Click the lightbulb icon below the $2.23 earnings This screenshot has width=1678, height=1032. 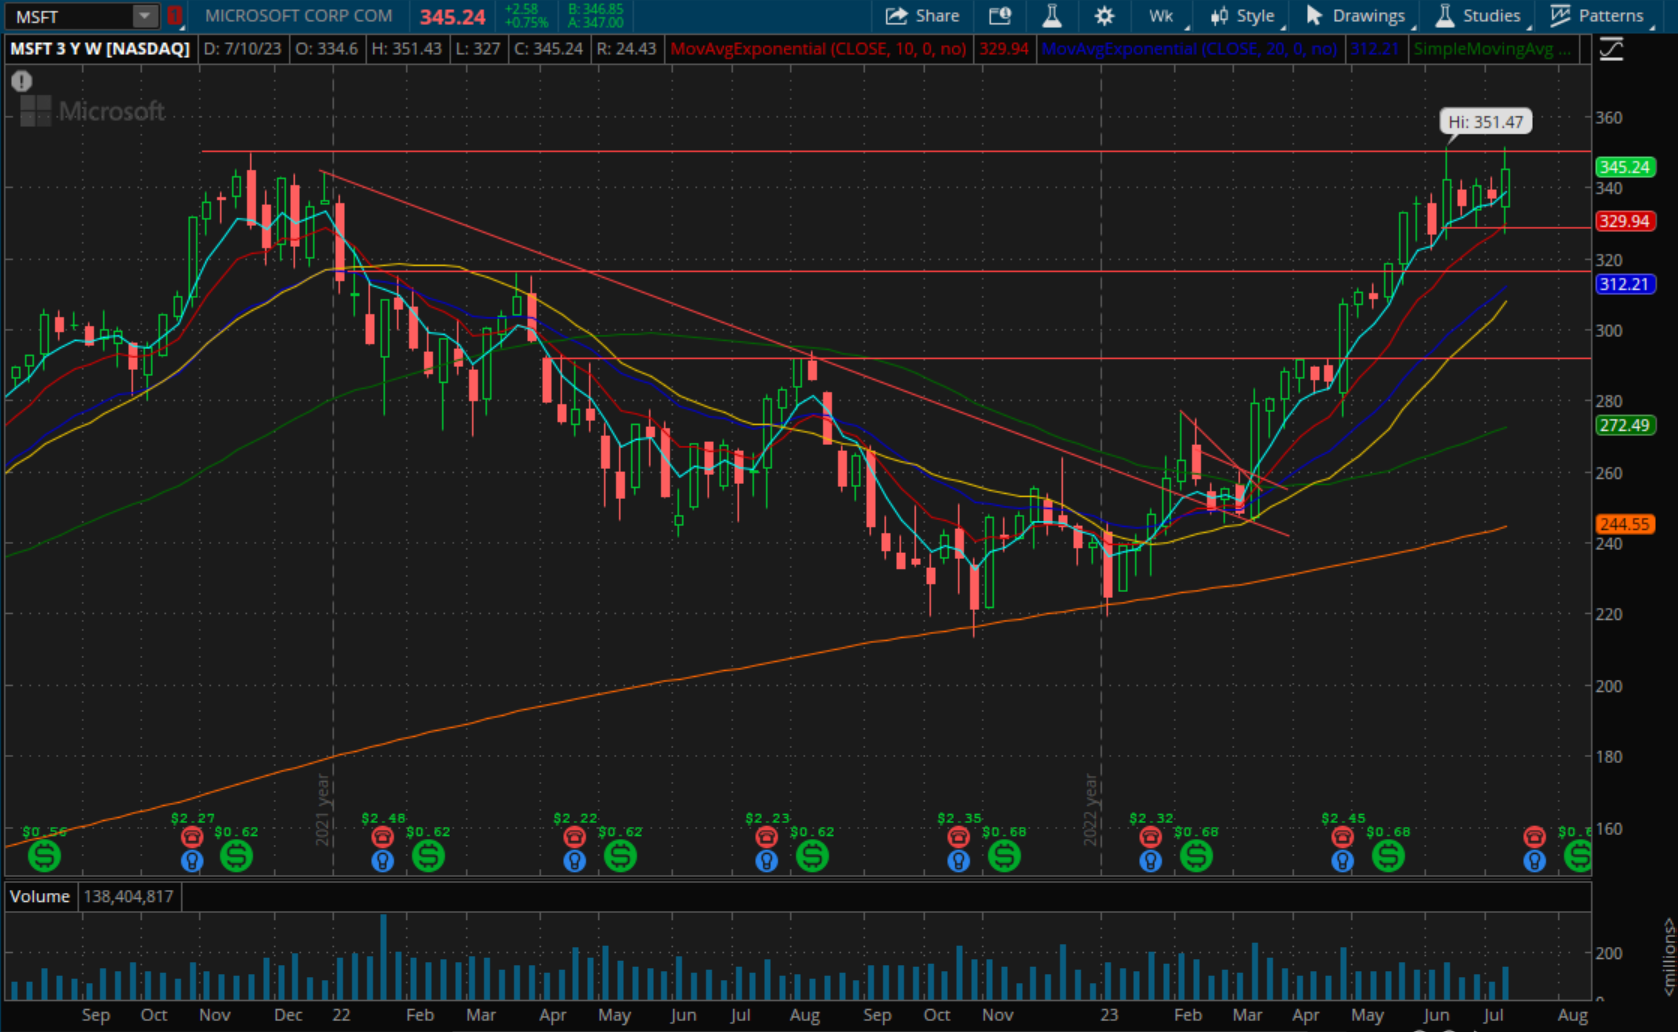tap(766, 860)
